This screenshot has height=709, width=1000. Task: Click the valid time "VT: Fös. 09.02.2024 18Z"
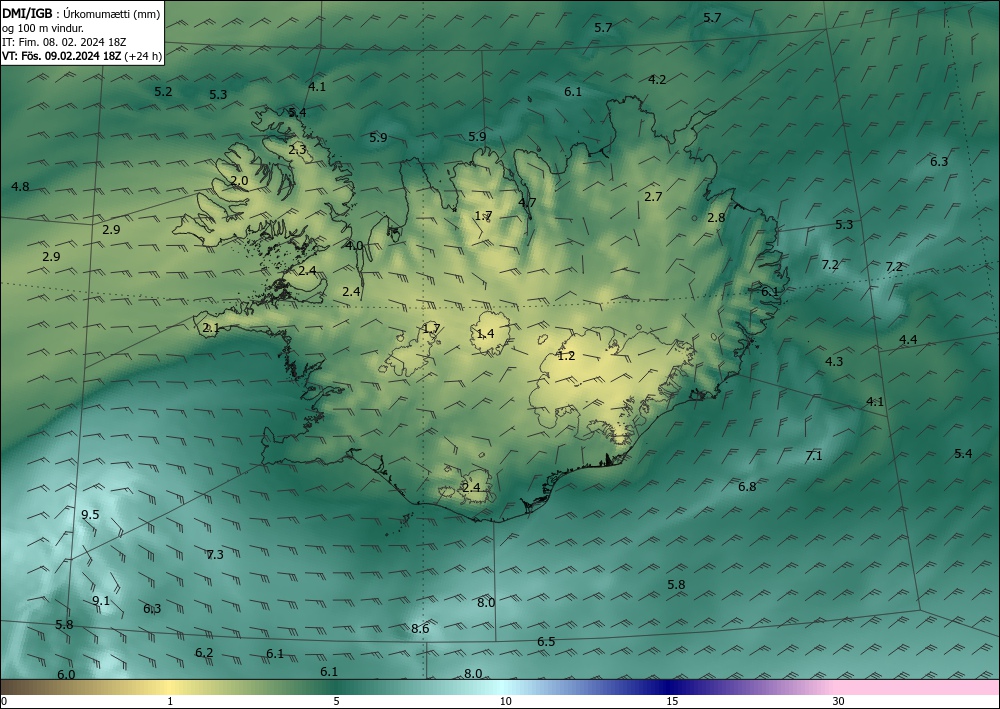[x=61, y=56]
